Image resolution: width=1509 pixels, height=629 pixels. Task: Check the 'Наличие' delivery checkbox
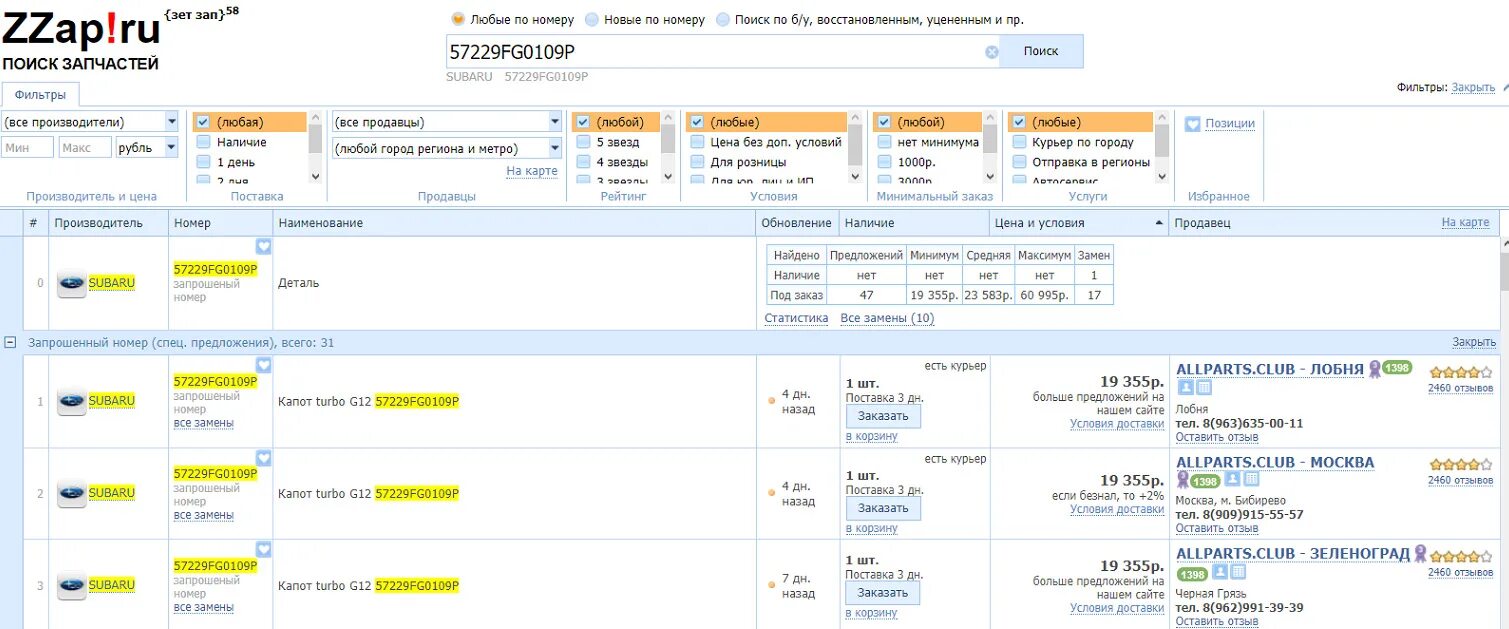tap(203, 142)
